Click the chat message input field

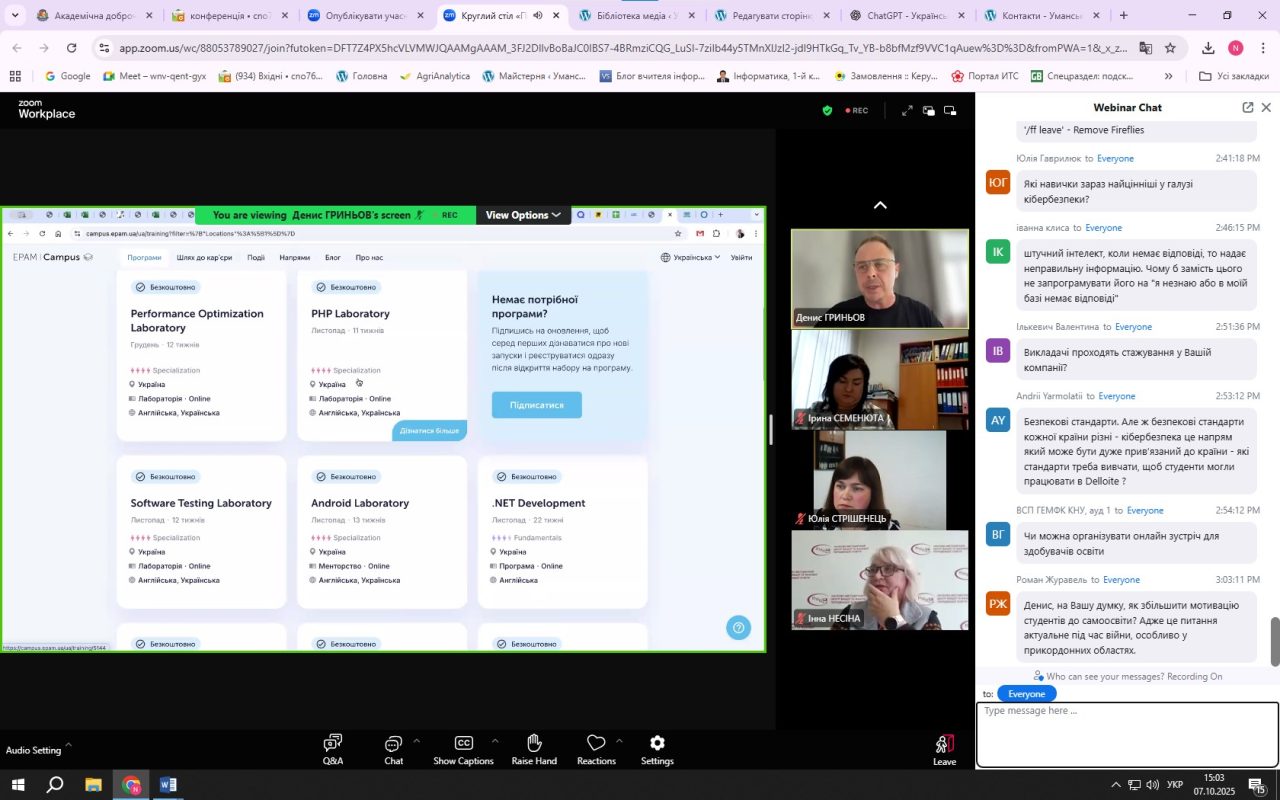(x=1127, y=734)
